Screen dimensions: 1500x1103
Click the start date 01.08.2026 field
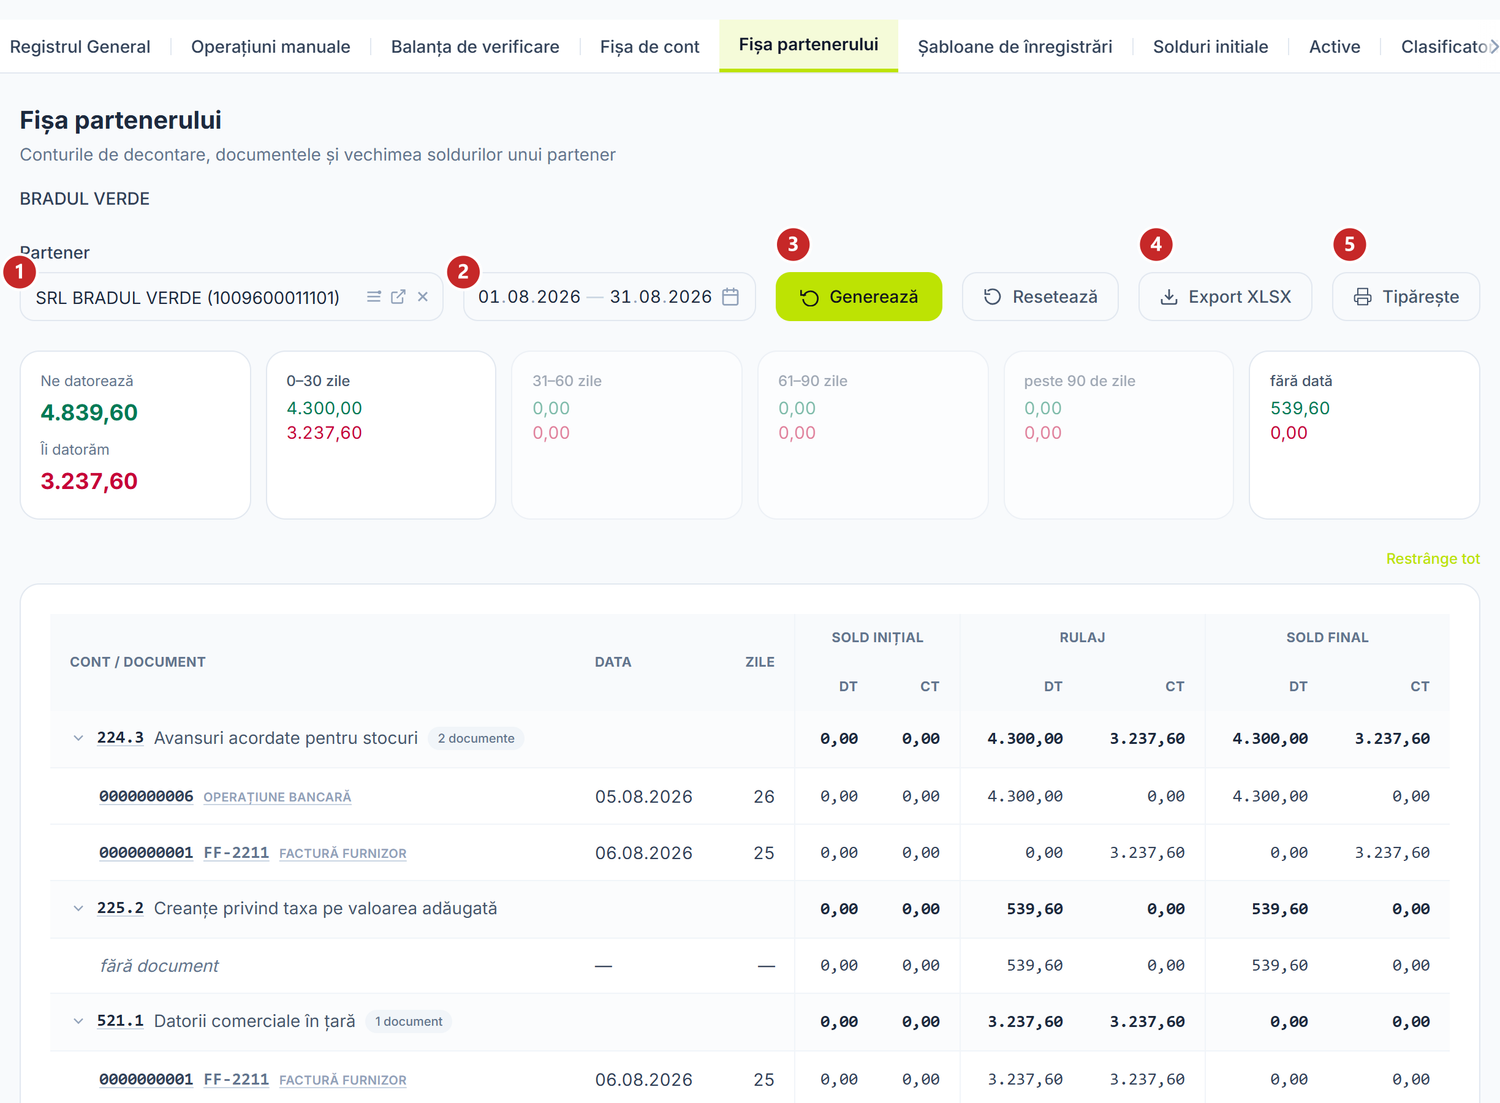coord(529,297)
